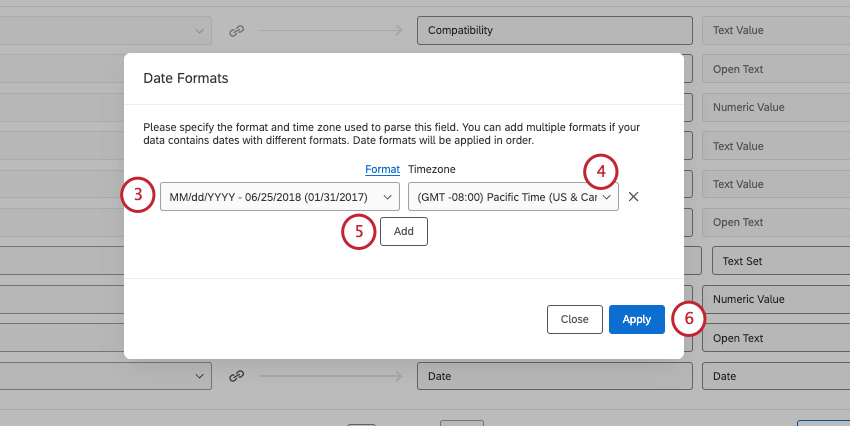Click link icon beside Date field
Viewport: 850px width, 426px height.
(x=237, y=376)
